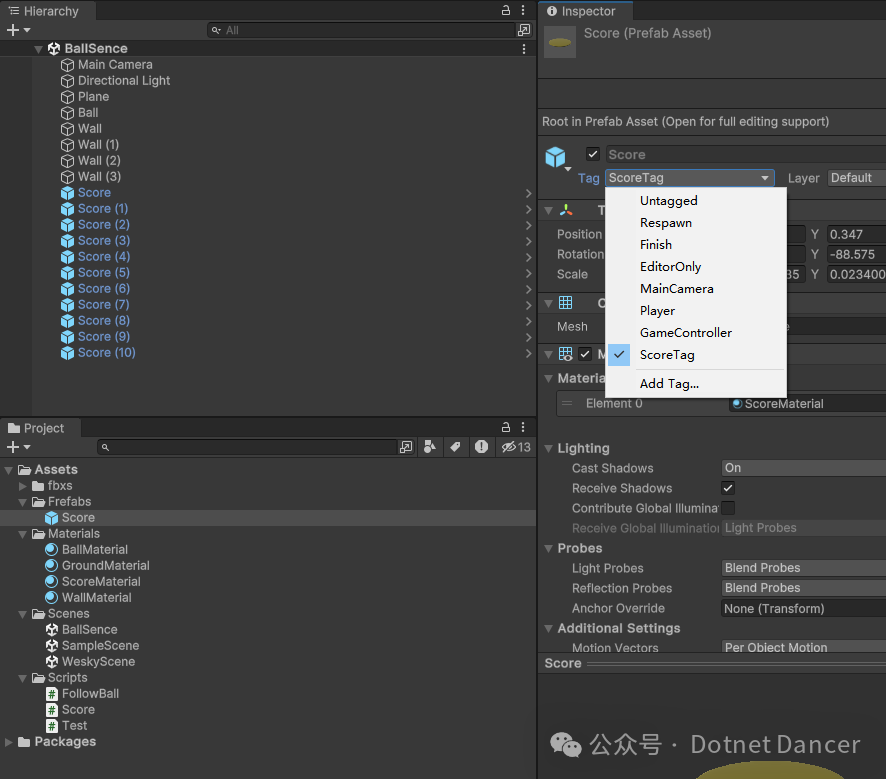Select the Directional Light object

(124, 81)
